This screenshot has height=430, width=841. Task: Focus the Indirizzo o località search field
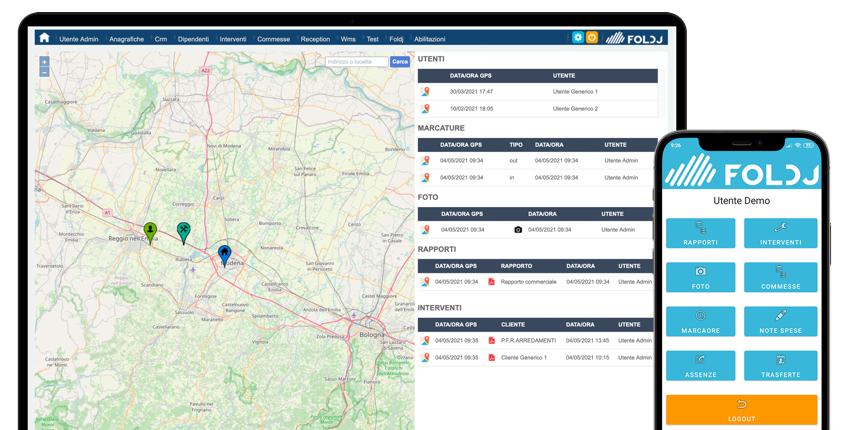click(356, 62)
